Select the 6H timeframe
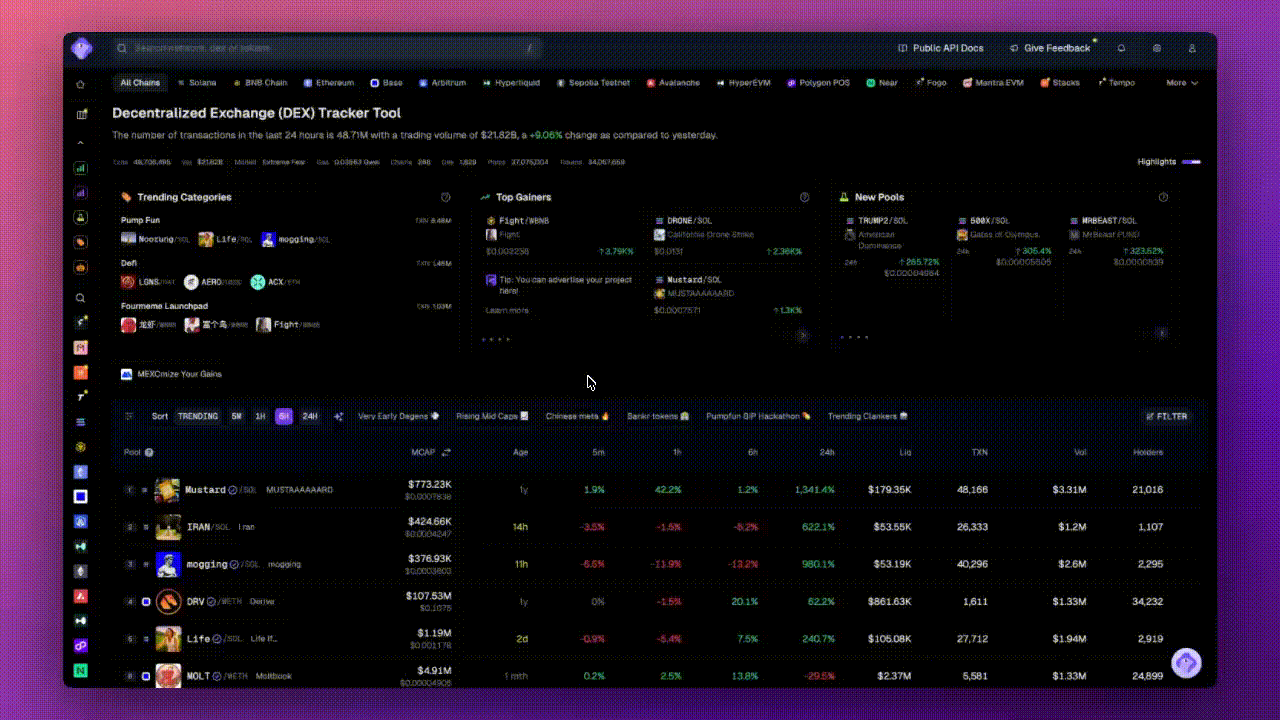 284,416
